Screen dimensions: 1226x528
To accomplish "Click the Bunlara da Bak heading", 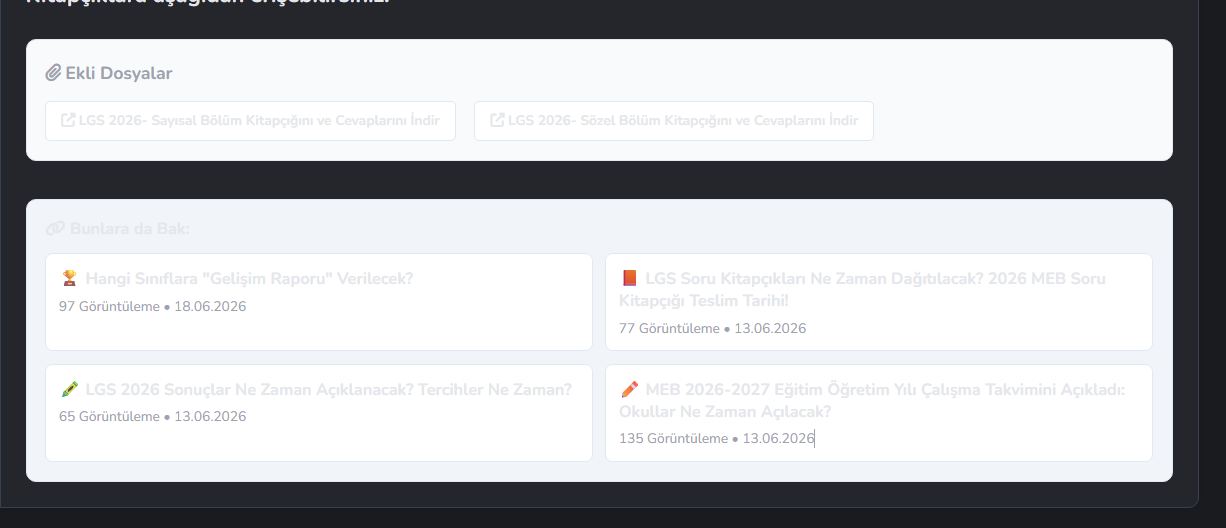I will click(x=130, y=229).
